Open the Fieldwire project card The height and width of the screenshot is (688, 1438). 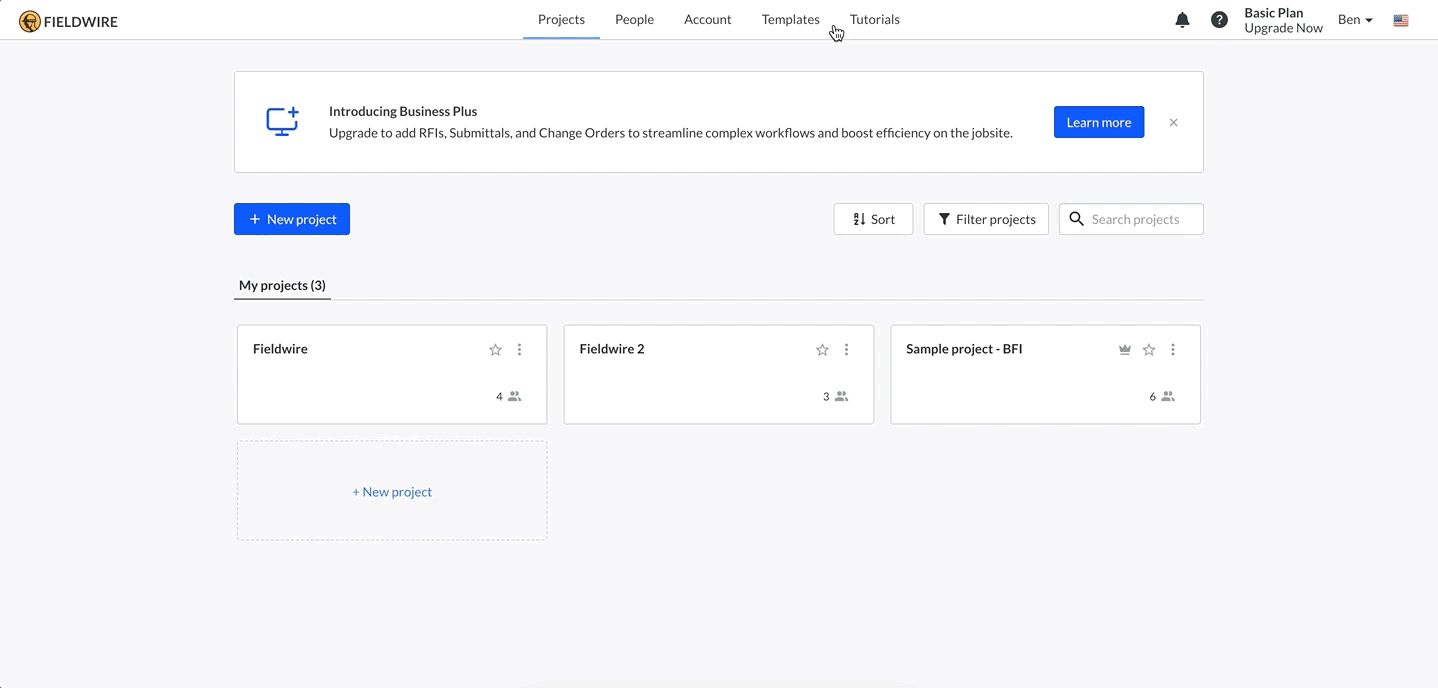click(392, 374)
